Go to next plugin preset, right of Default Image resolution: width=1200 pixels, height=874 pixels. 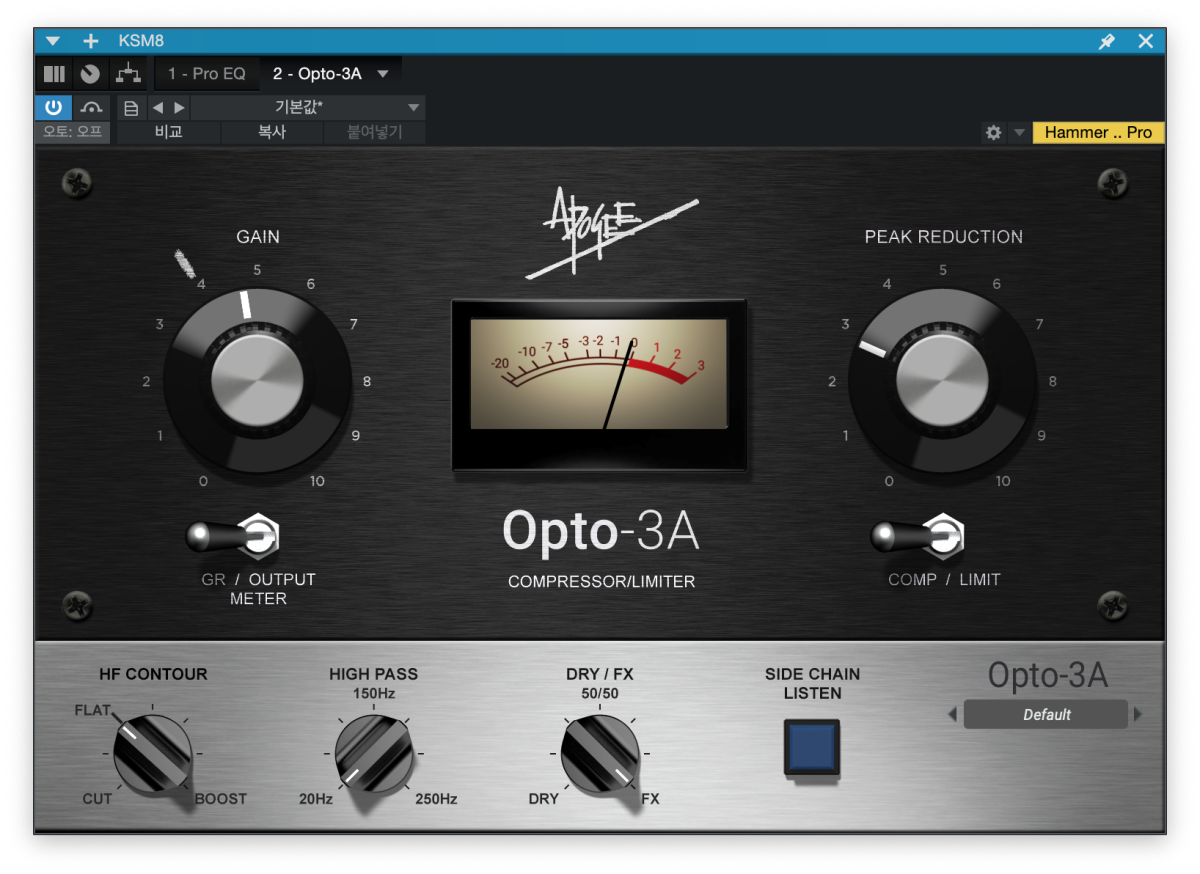coord(1138,715)
